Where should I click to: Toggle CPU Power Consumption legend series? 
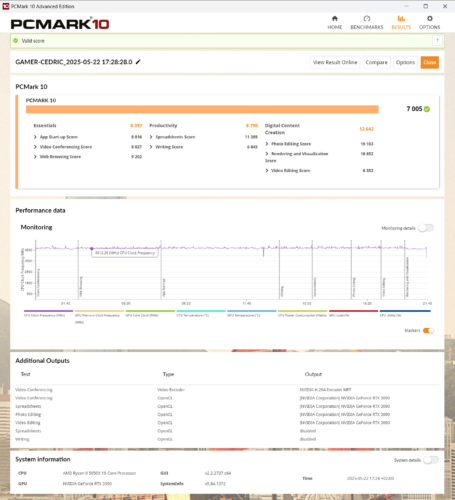point(303,313)
